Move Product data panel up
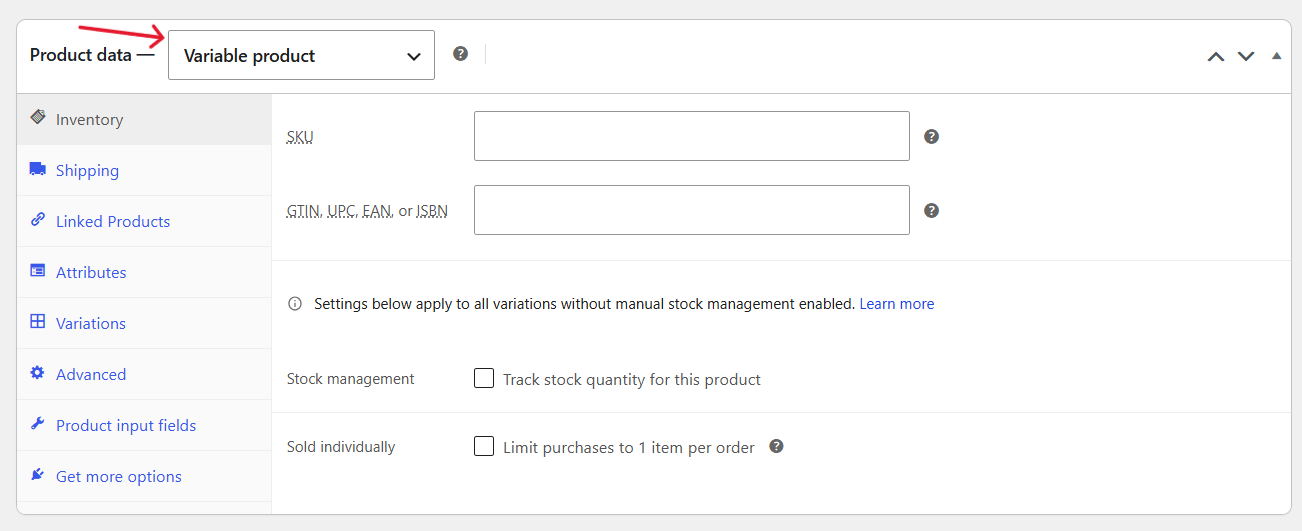Viewport: 1302px width, 531px height. (1216, 56)
